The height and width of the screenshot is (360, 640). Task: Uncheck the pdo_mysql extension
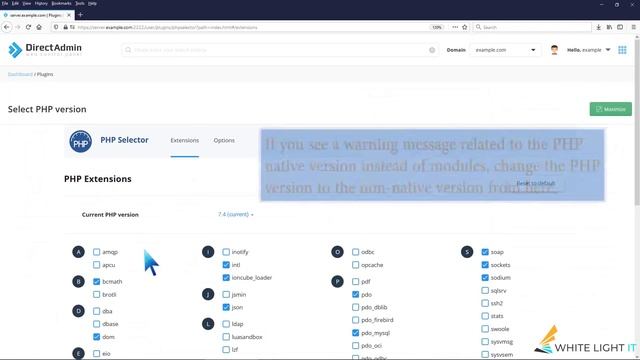pos(356,333)
